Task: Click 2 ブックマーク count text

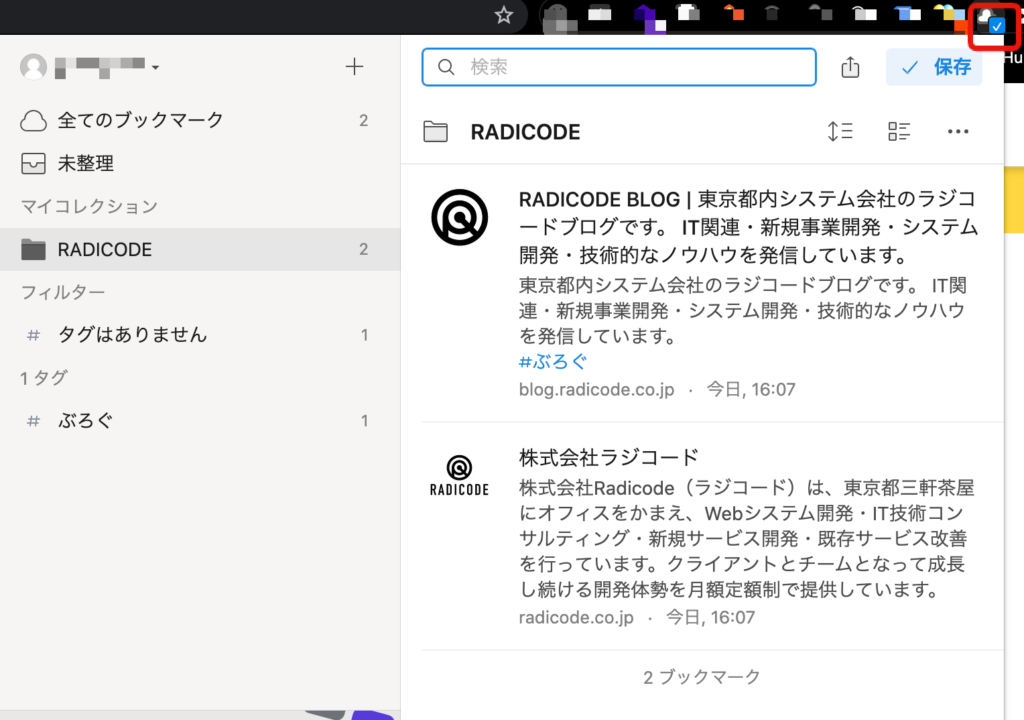Action: [702, 677]
